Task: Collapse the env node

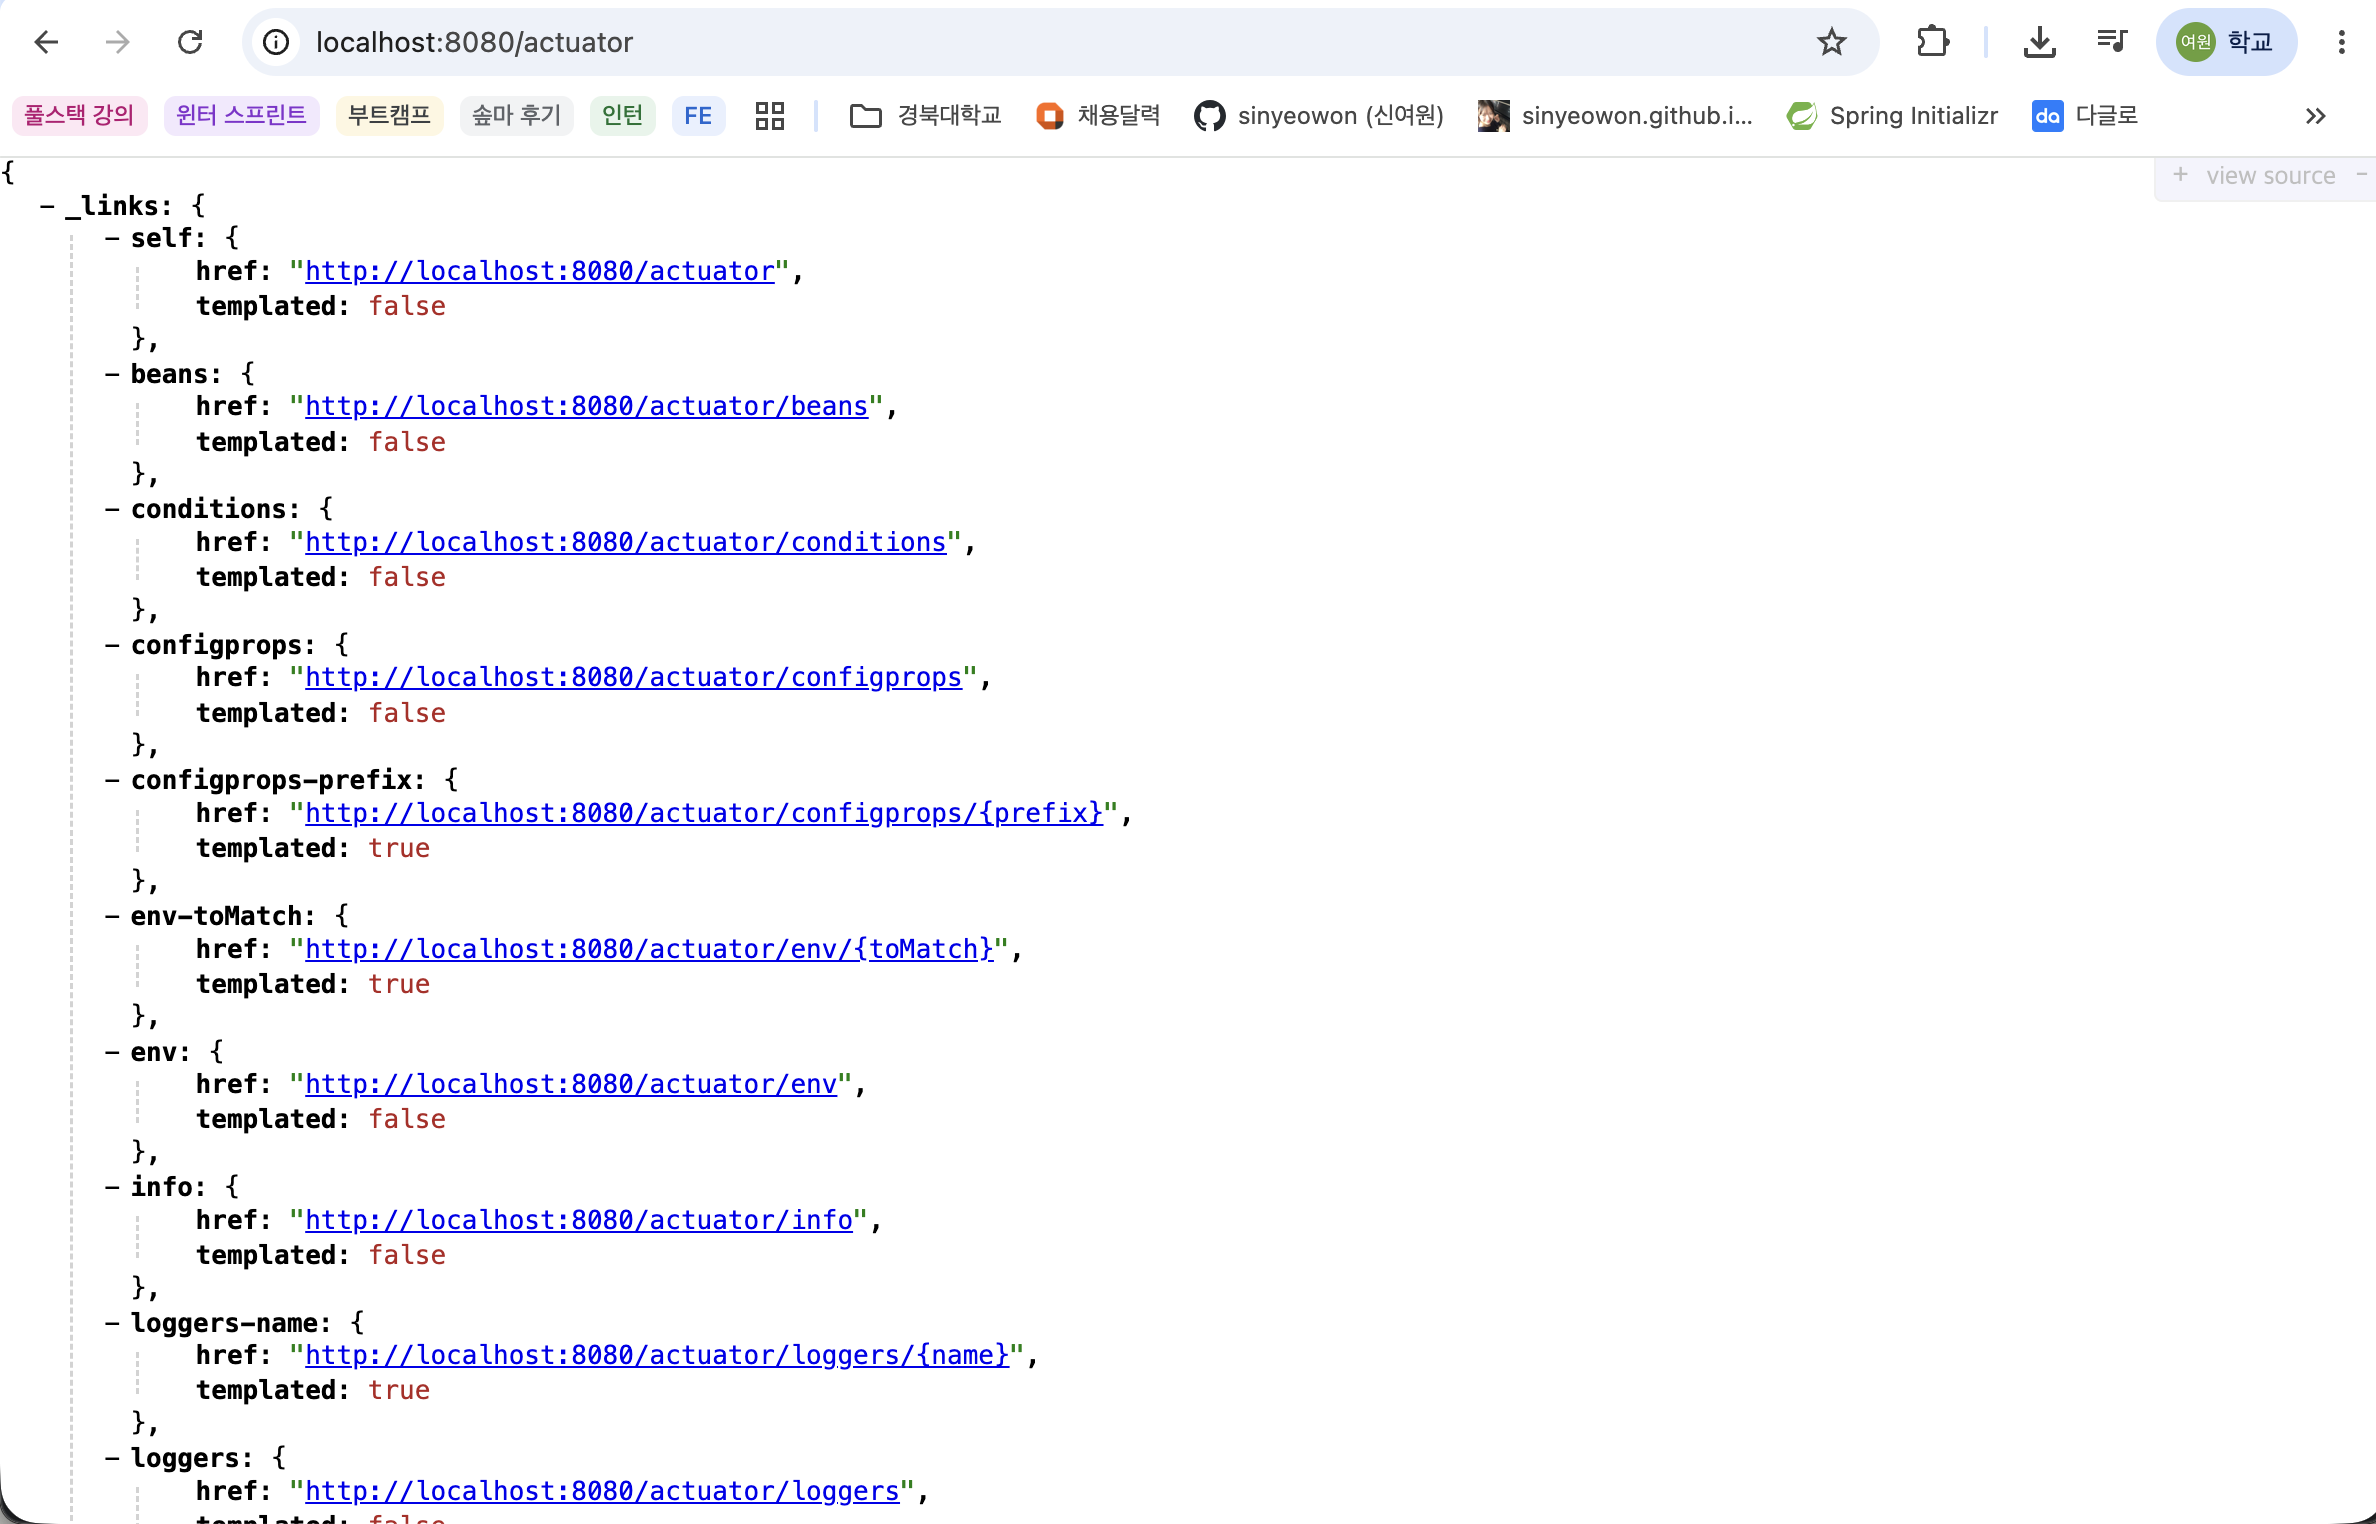Action: click(x=112, y=1052)
